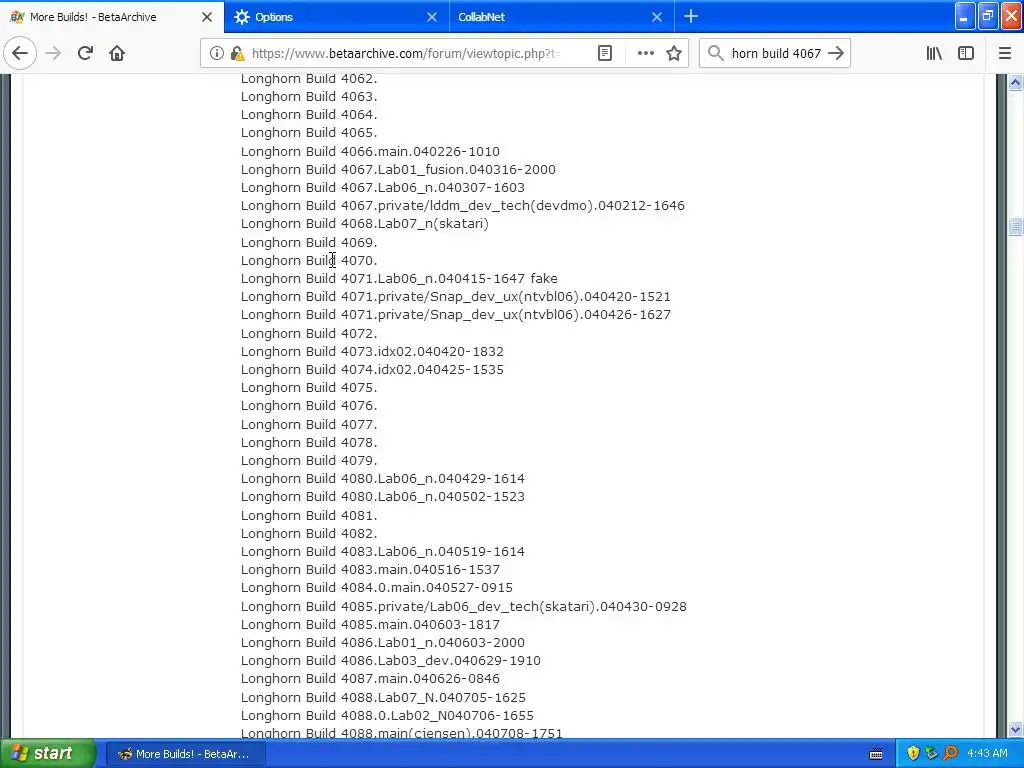
Task: Click the 4:43 AM system clock
Action: tap(987, 754)
